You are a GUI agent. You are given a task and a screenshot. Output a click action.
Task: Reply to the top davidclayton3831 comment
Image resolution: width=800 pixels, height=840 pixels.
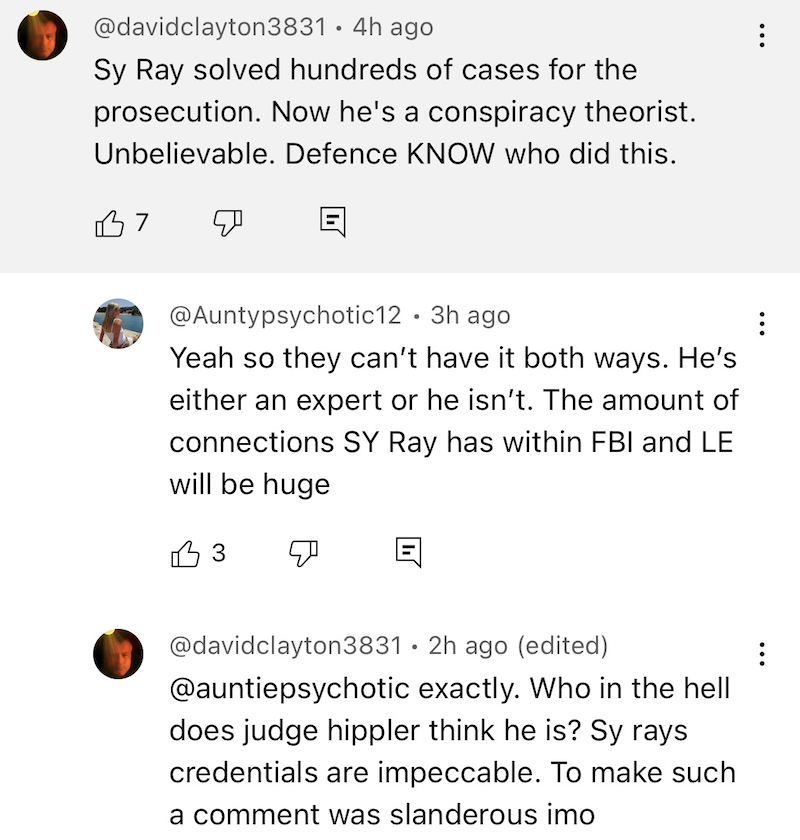(x=334, y=223)
